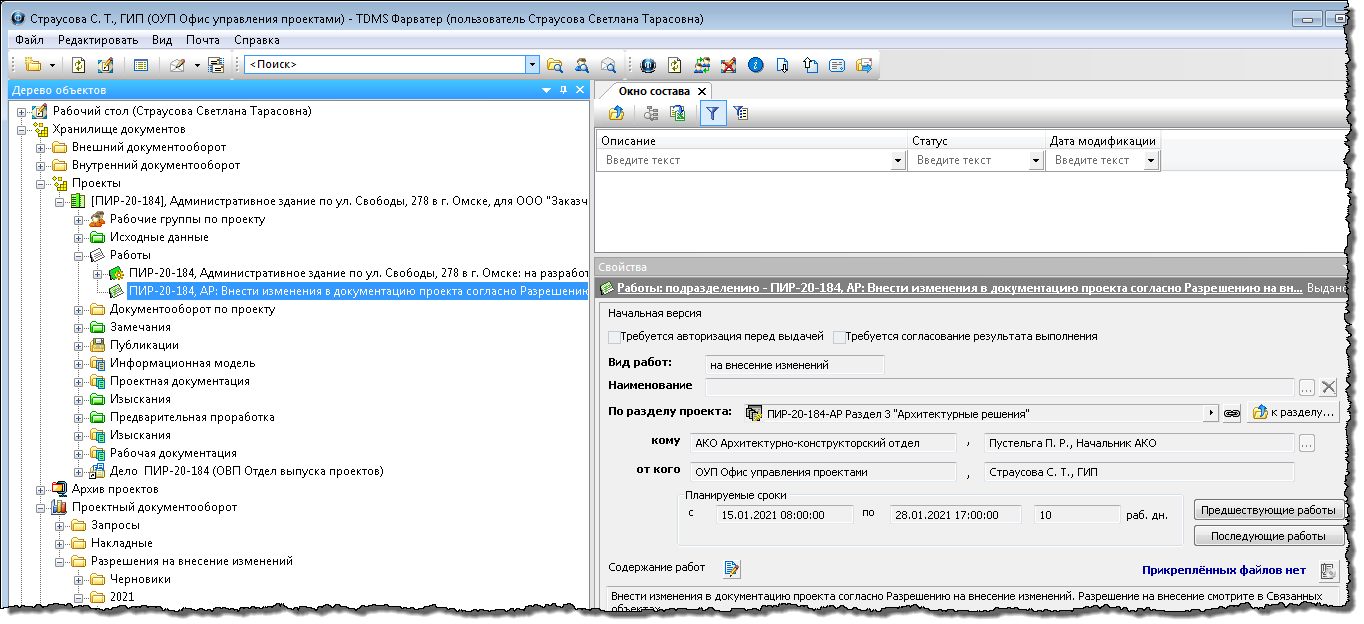
Task: Click the attached files icon at far right
Action: pos(1328,571)
